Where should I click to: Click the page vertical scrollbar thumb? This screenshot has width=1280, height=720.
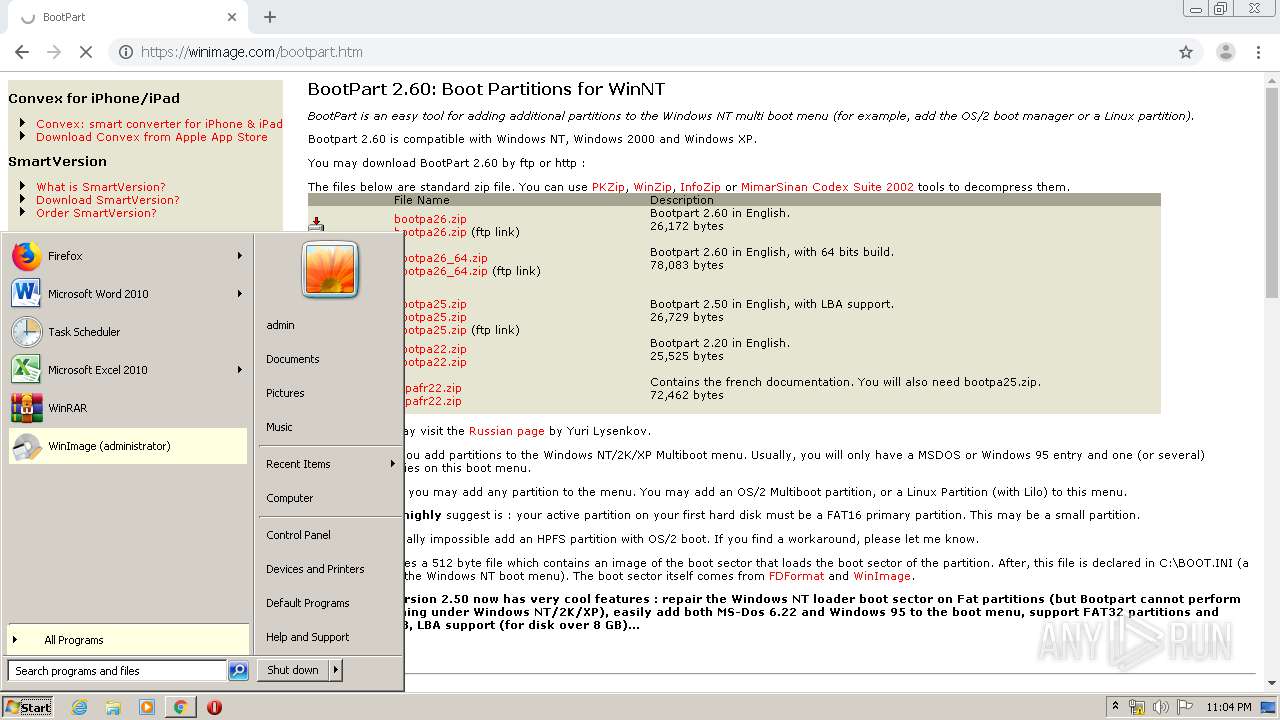1272,193
